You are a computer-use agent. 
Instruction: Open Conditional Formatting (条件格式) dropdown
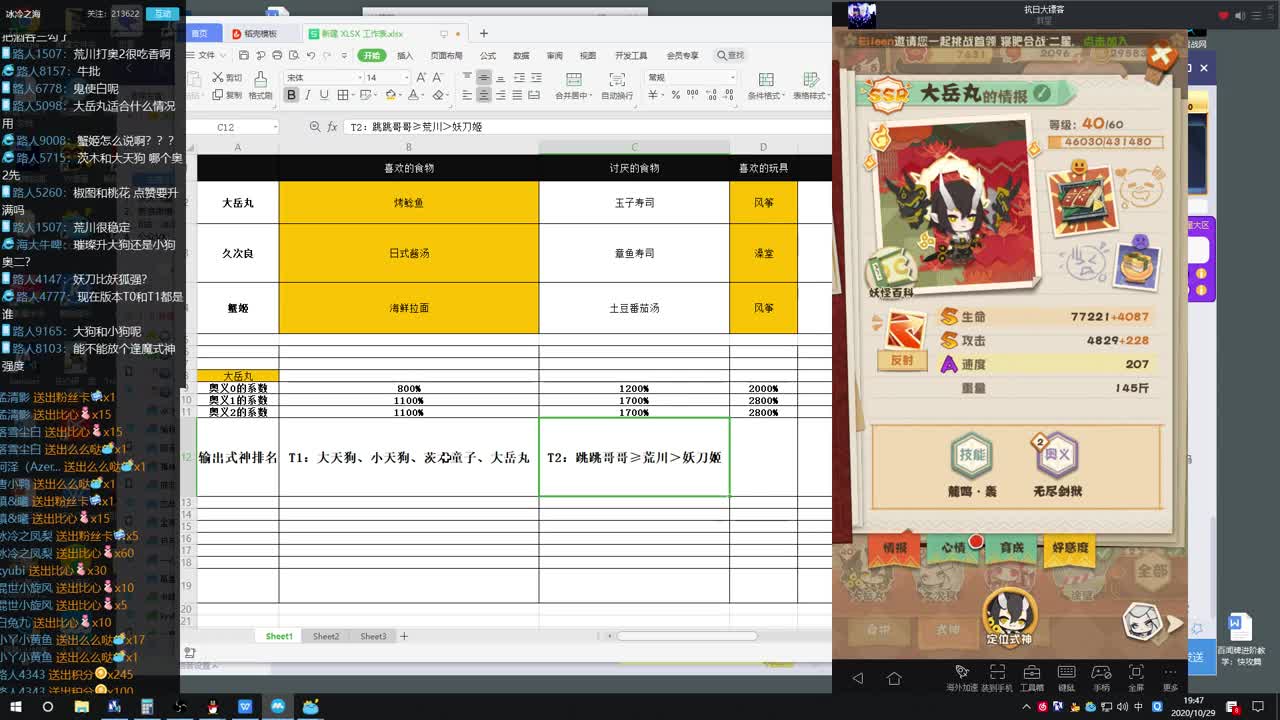pos(765,85)
